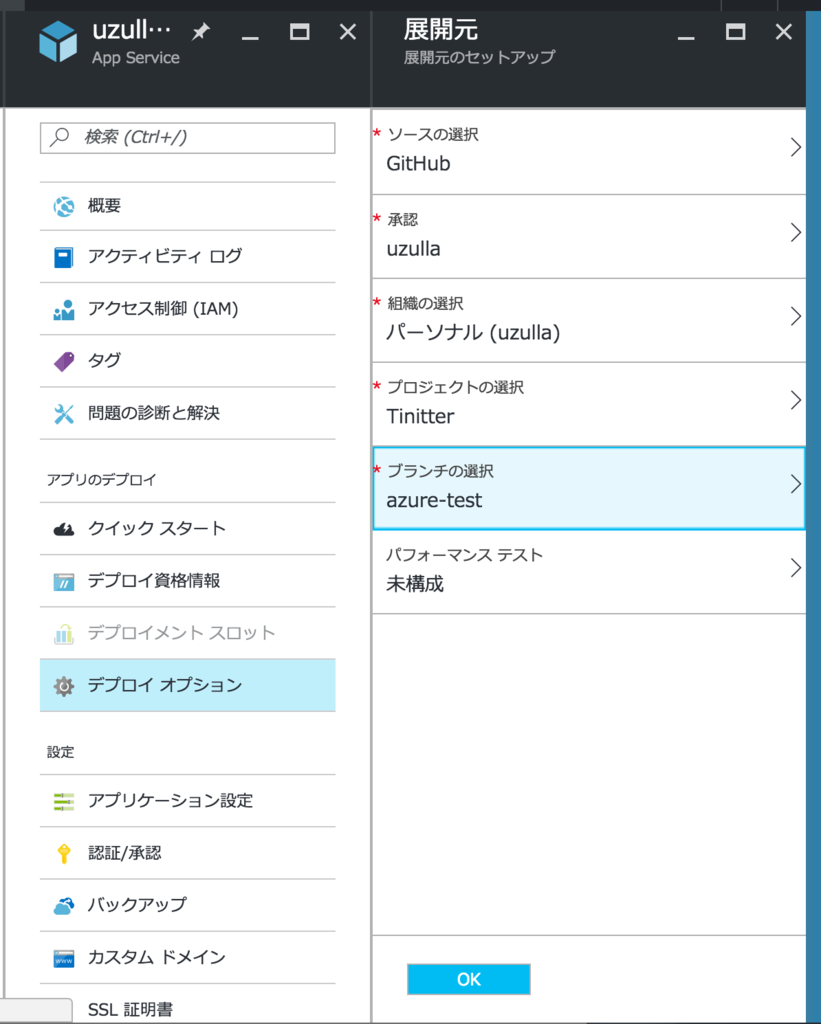Screen dimensions: 821x1024
Task: Select デプロイメント スロット entry
Action: pyautogui.click(x=187, y=633)
